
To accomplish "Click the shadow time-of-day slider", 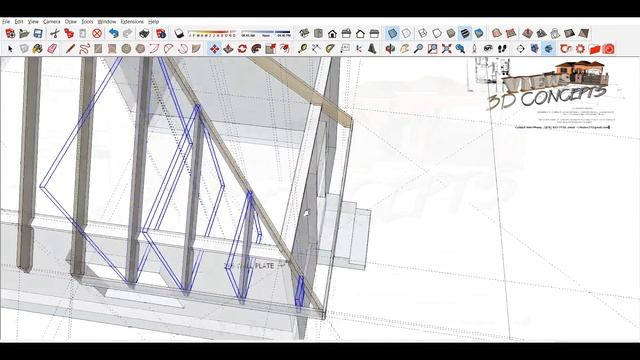I will (x=266, y=33).
